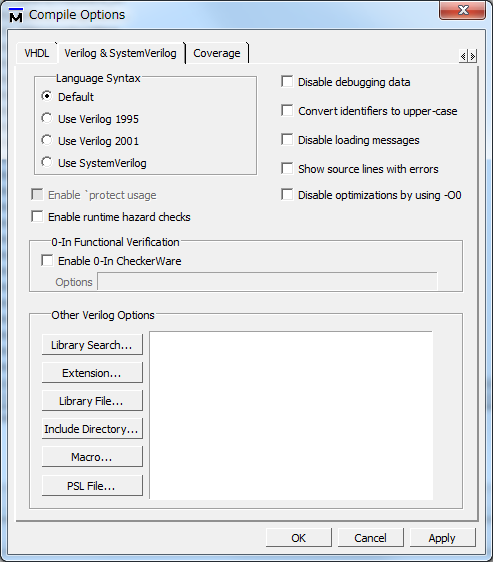493x562 pixels.
Task: Open the Coverage tab
Action: click(217, 53)
